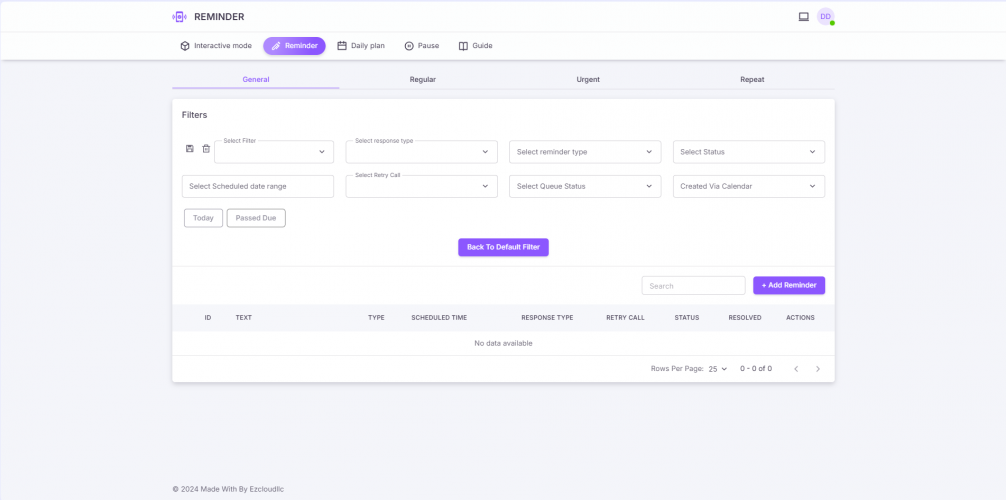Change Rows Per Page 25 dropdown
Viewport: 1006px width, 500px height.
[718, 369]
